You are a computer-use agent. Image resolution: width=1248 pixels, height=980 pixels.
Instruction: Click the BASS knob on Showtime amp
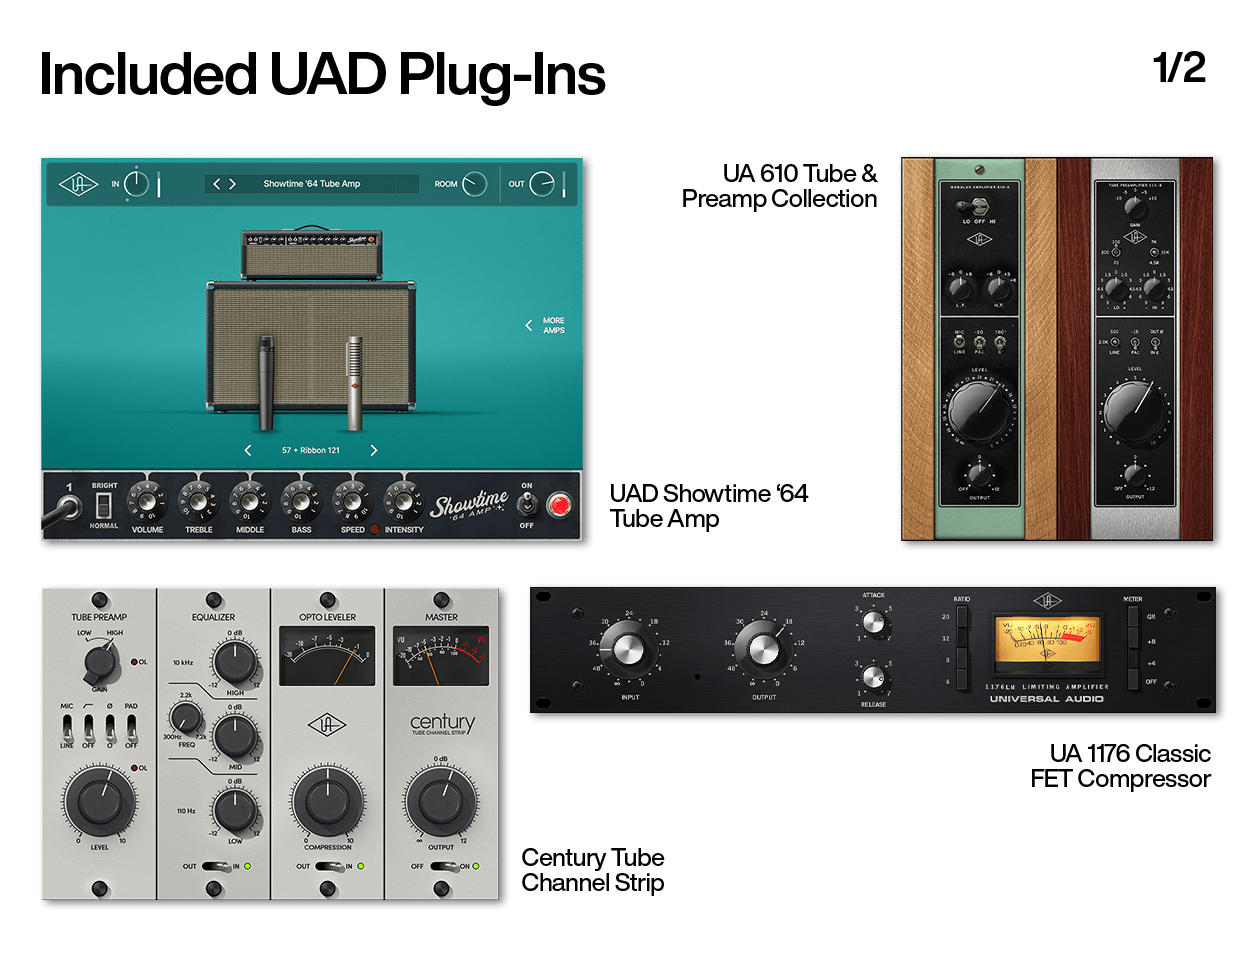(301, 501)
